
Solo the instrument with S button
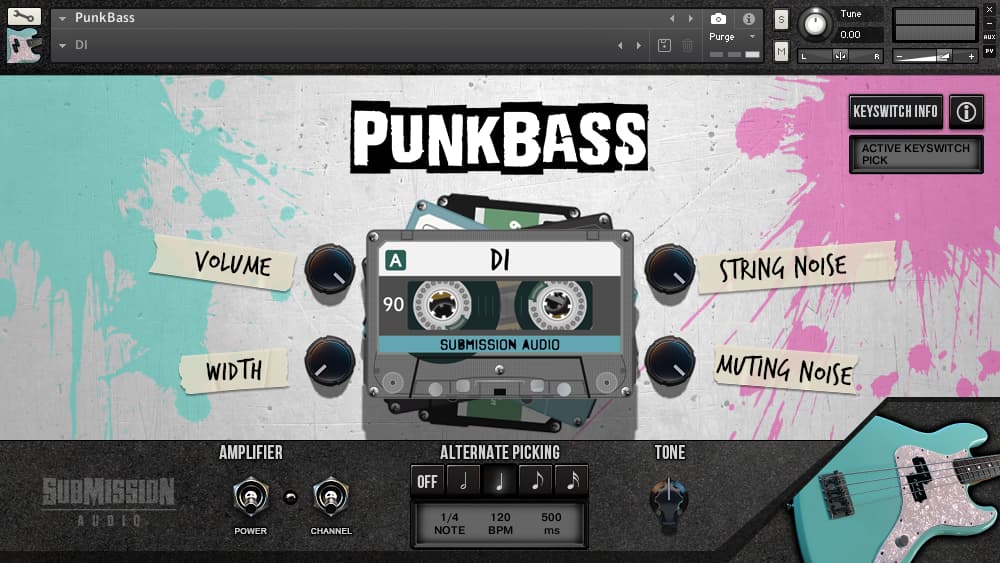click(x=781, y=19)
